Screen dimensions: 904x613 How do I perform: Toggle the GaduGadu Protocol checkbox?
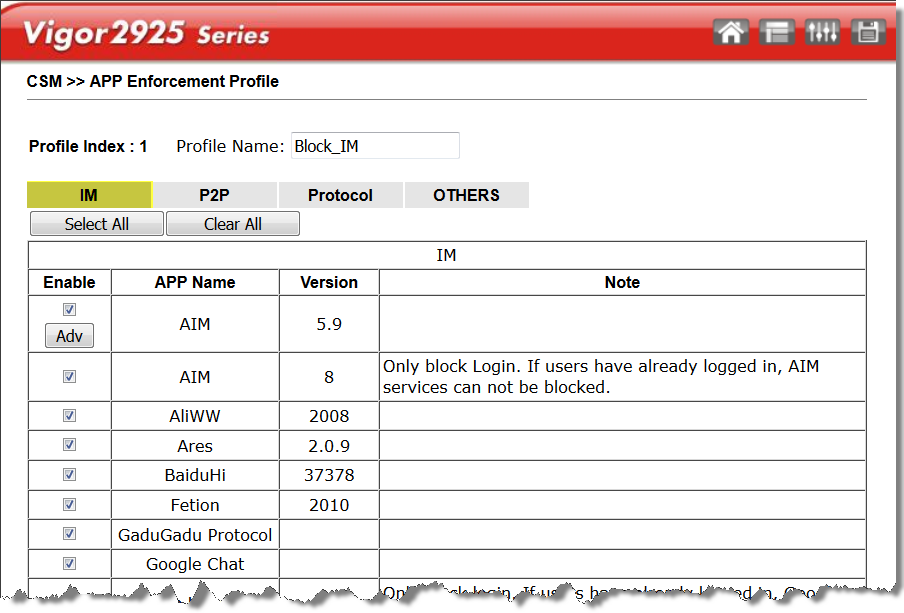[69, 533]
